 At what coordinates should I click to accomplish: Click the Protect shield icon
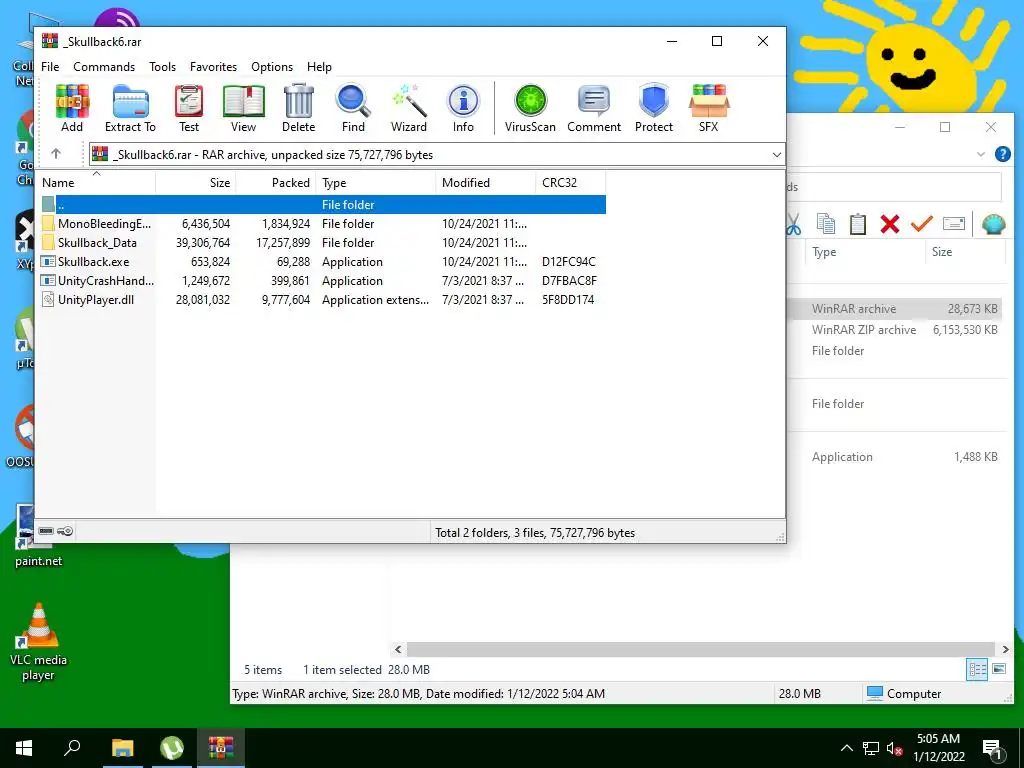[654, 108]
